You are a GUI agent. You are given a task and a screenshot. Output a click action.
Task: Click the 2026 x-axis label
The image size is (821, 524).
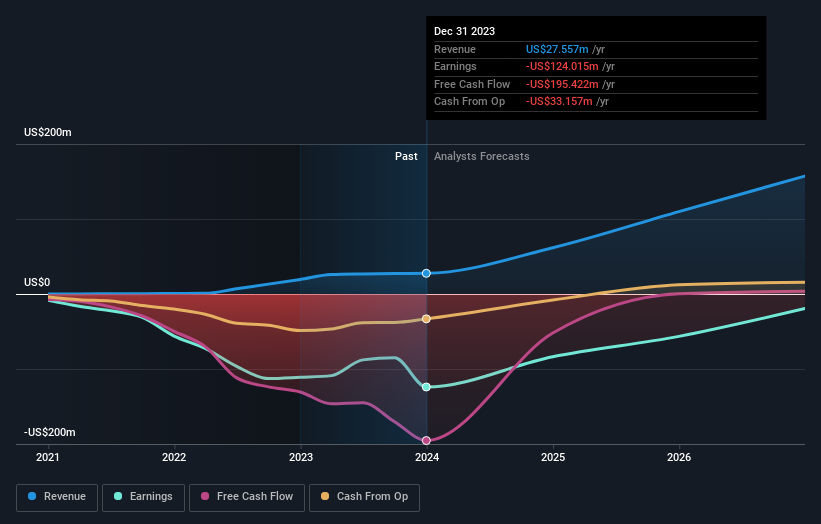tap(679, 457)
